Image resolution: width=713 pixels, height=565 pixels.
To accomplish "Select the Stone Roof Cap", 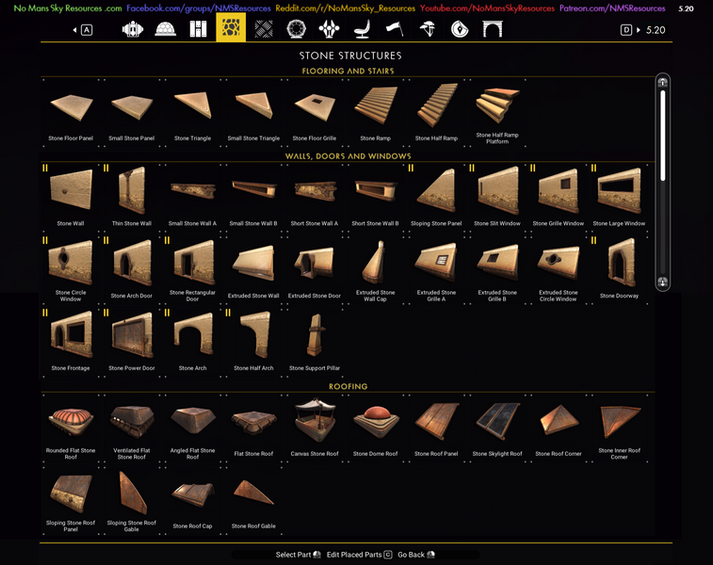I will (x=193, y=500).
